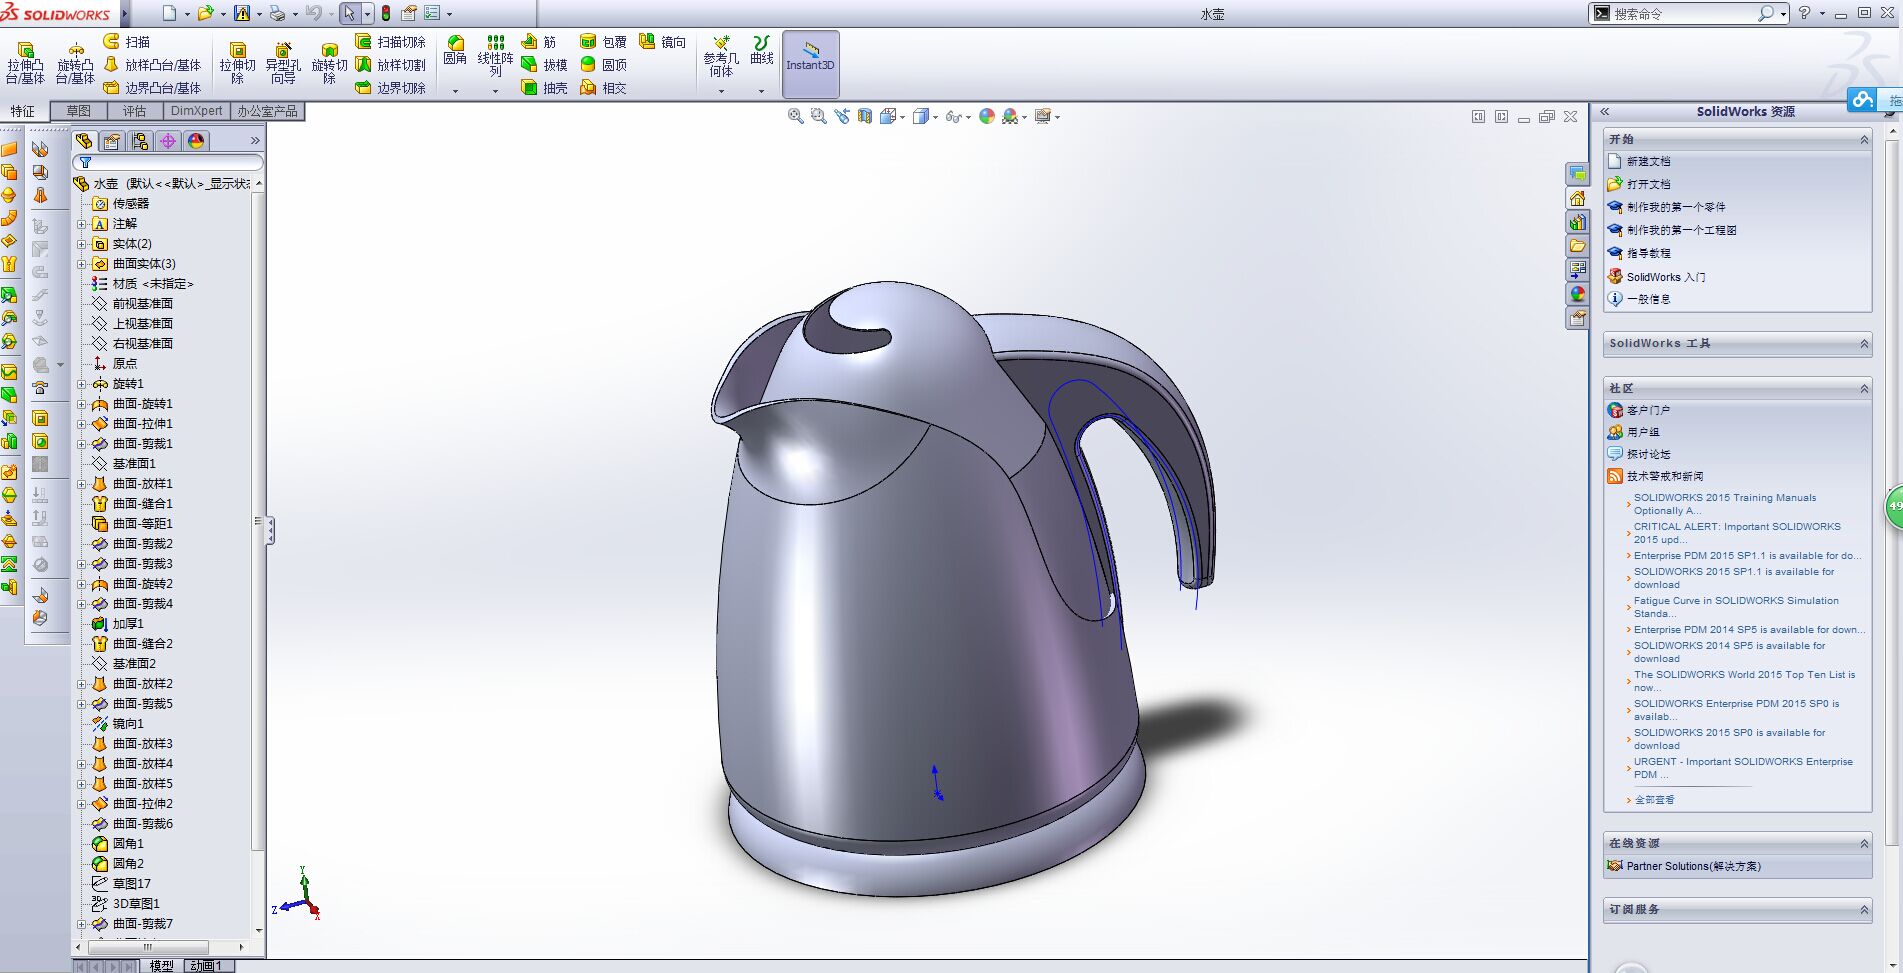Image resolution: width=1903 pixels, height=973 pixels.
Task: Select the Revolved Cut (旋转切除) tool
Action: click(x=329, y=63)
